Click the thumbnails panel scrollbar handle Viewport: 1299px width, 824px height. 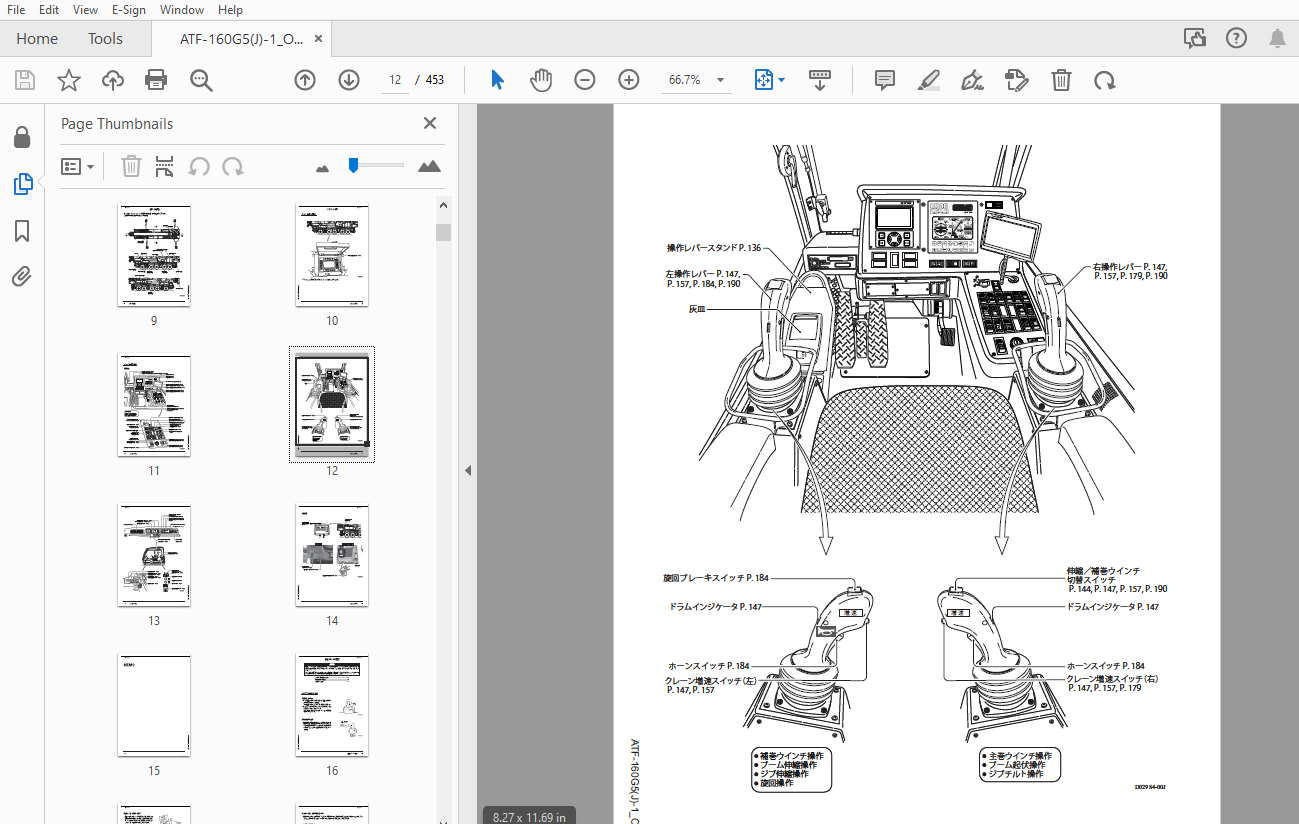coord(444,232)
